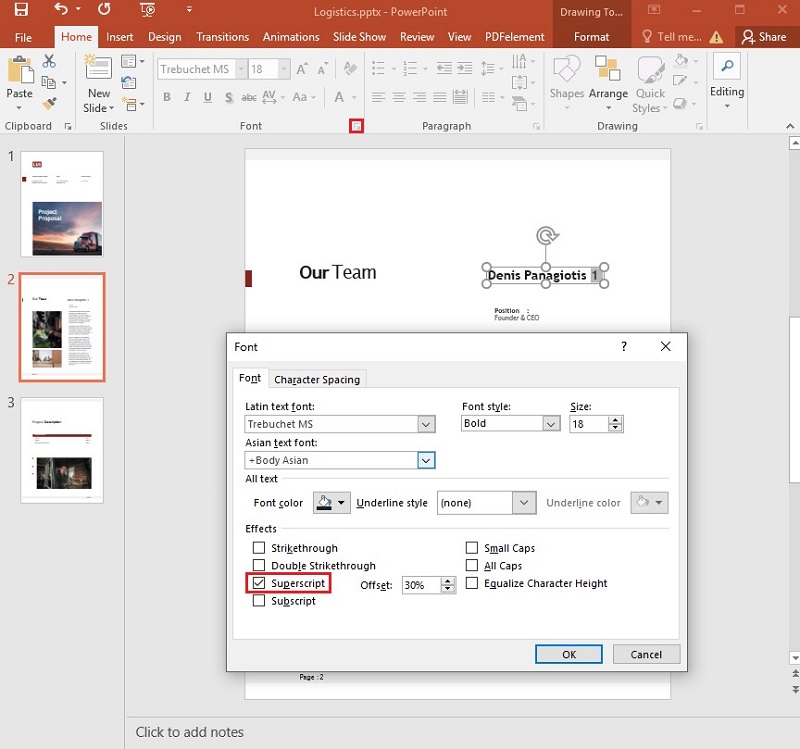Click the Shapes gallery icon
This screenshot has height=749, width=800.
566,69
